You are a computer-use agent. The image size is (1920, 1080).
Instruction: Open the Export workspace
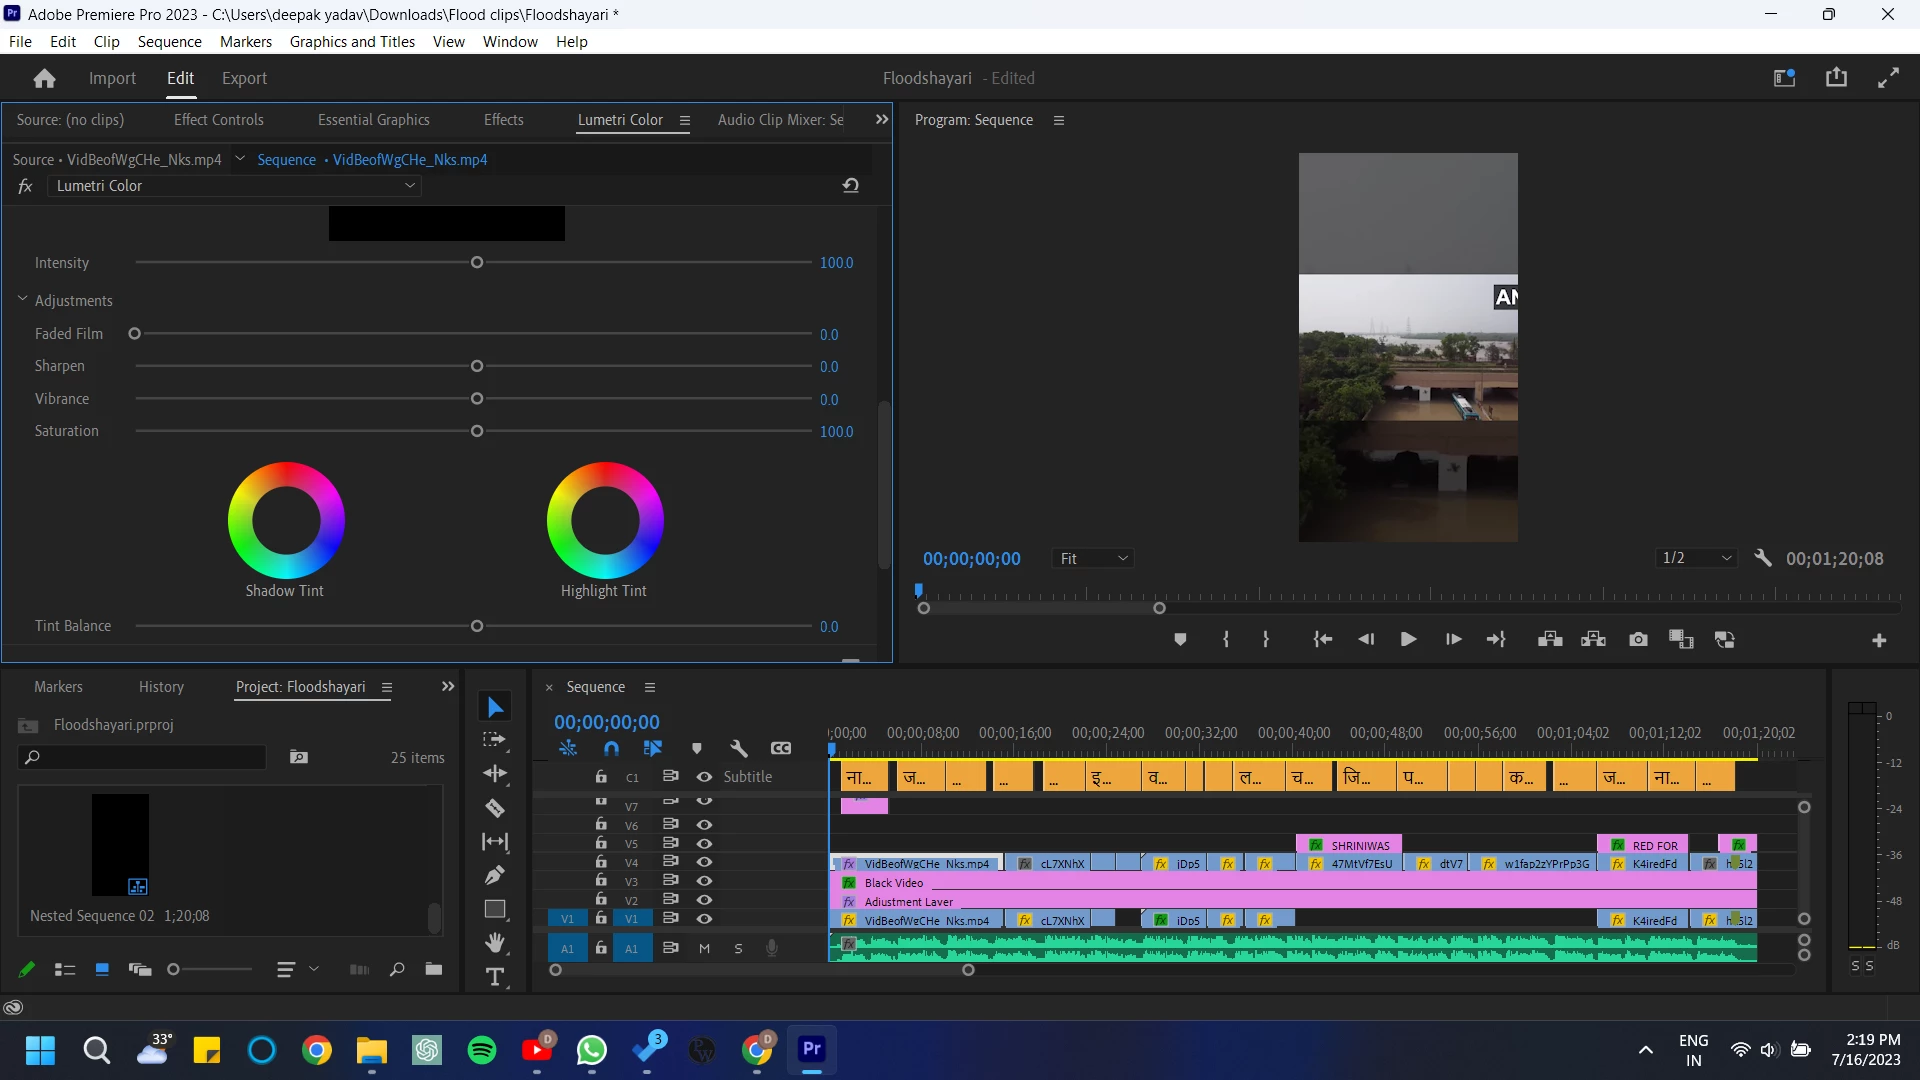point(244,78)
